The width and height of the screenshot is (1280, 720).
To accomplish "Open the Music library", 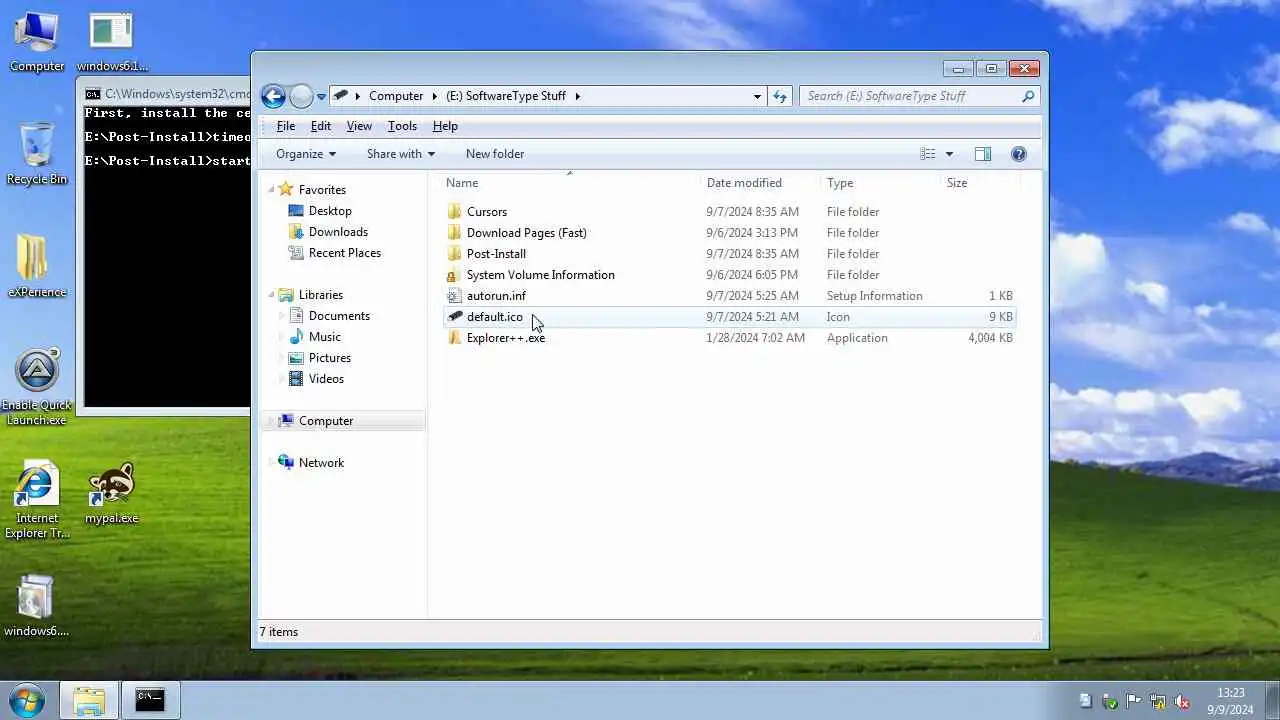I will [x=325, y=337].
